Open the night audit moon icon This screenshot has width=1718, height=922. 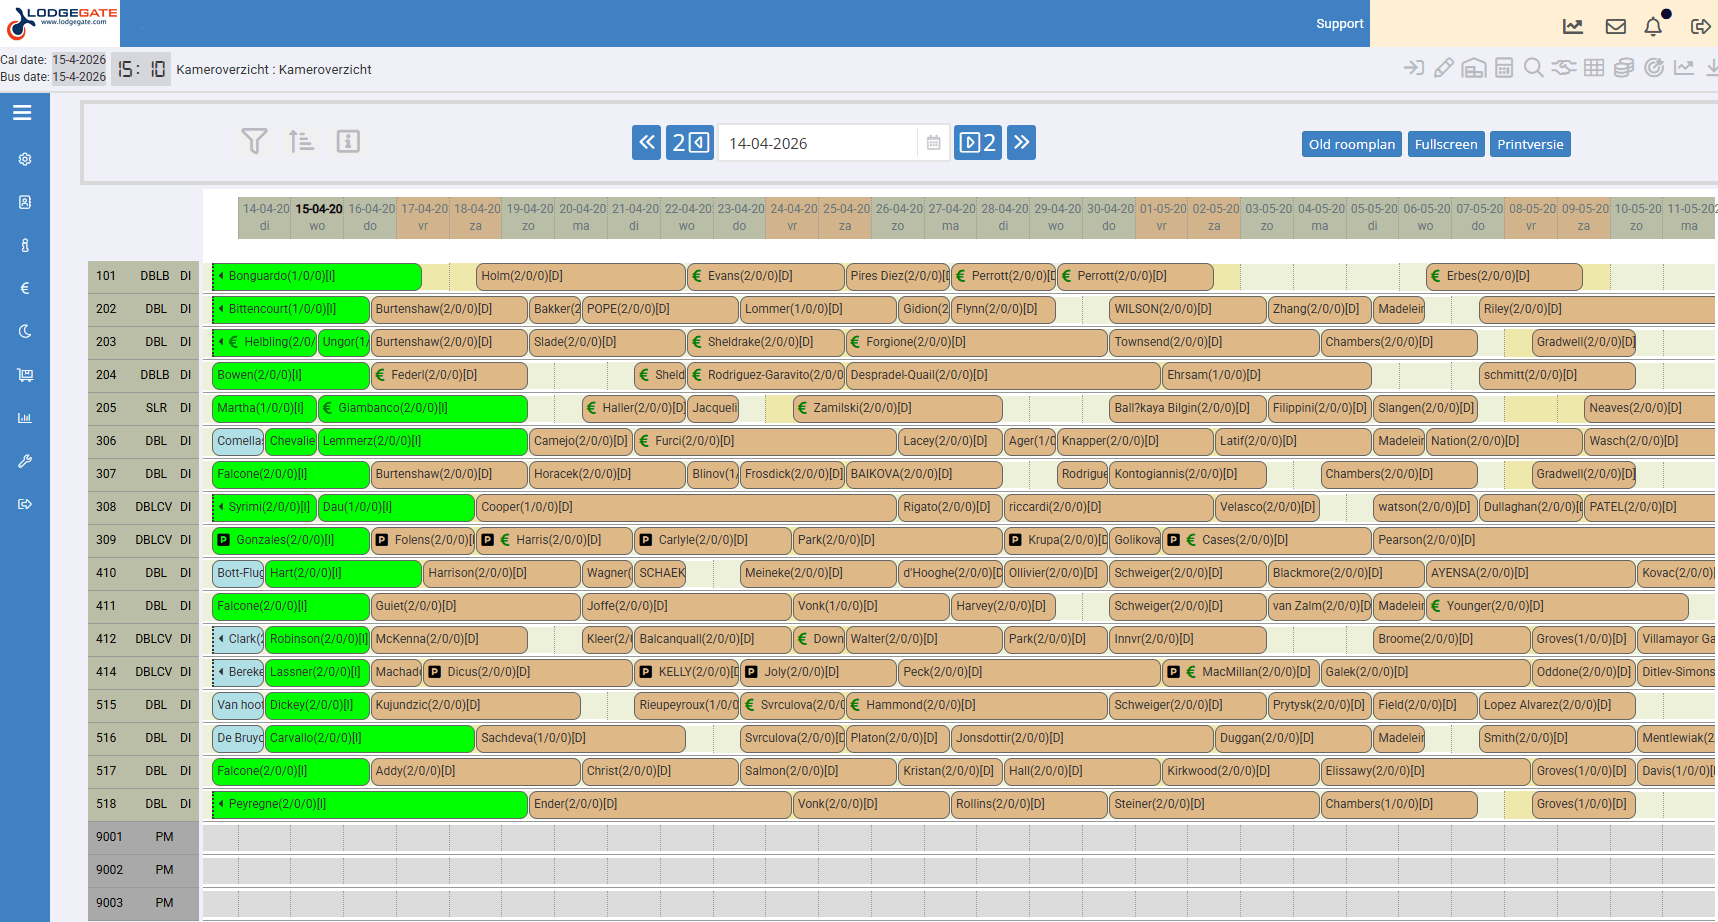click(x=25, y=331)
